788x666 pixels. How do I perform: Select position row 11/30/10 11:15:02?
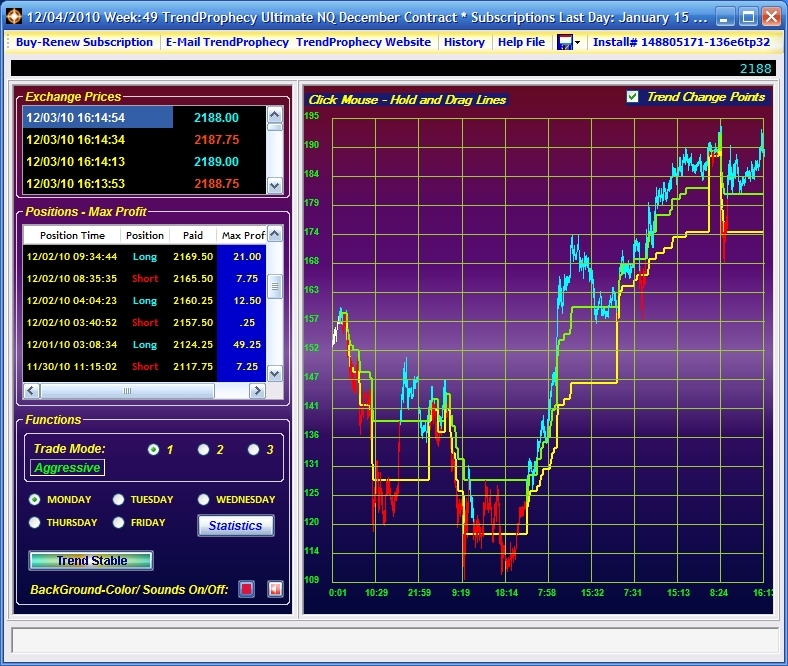coord(145,367)
